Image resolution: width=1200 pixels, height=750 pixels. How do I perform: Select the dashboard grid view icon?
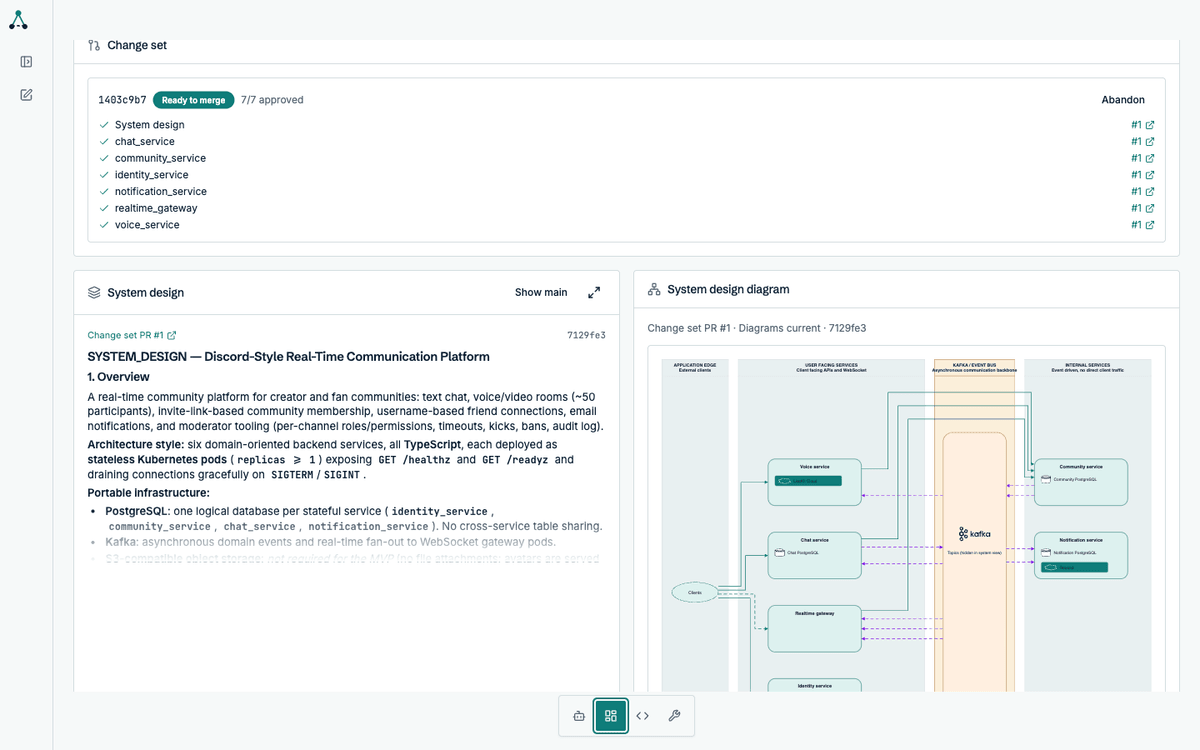pos(611,716)
